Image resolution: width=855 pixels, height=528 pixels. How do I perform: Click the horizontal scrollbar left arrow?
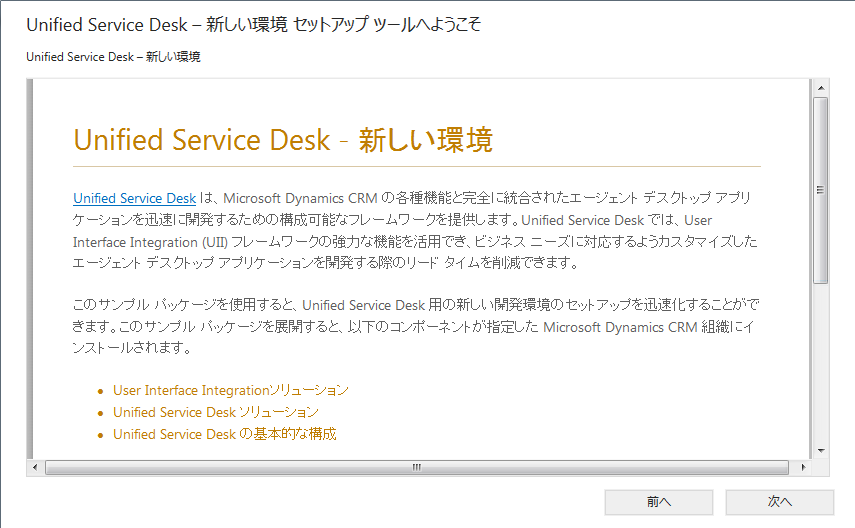[x=35, y=467]
